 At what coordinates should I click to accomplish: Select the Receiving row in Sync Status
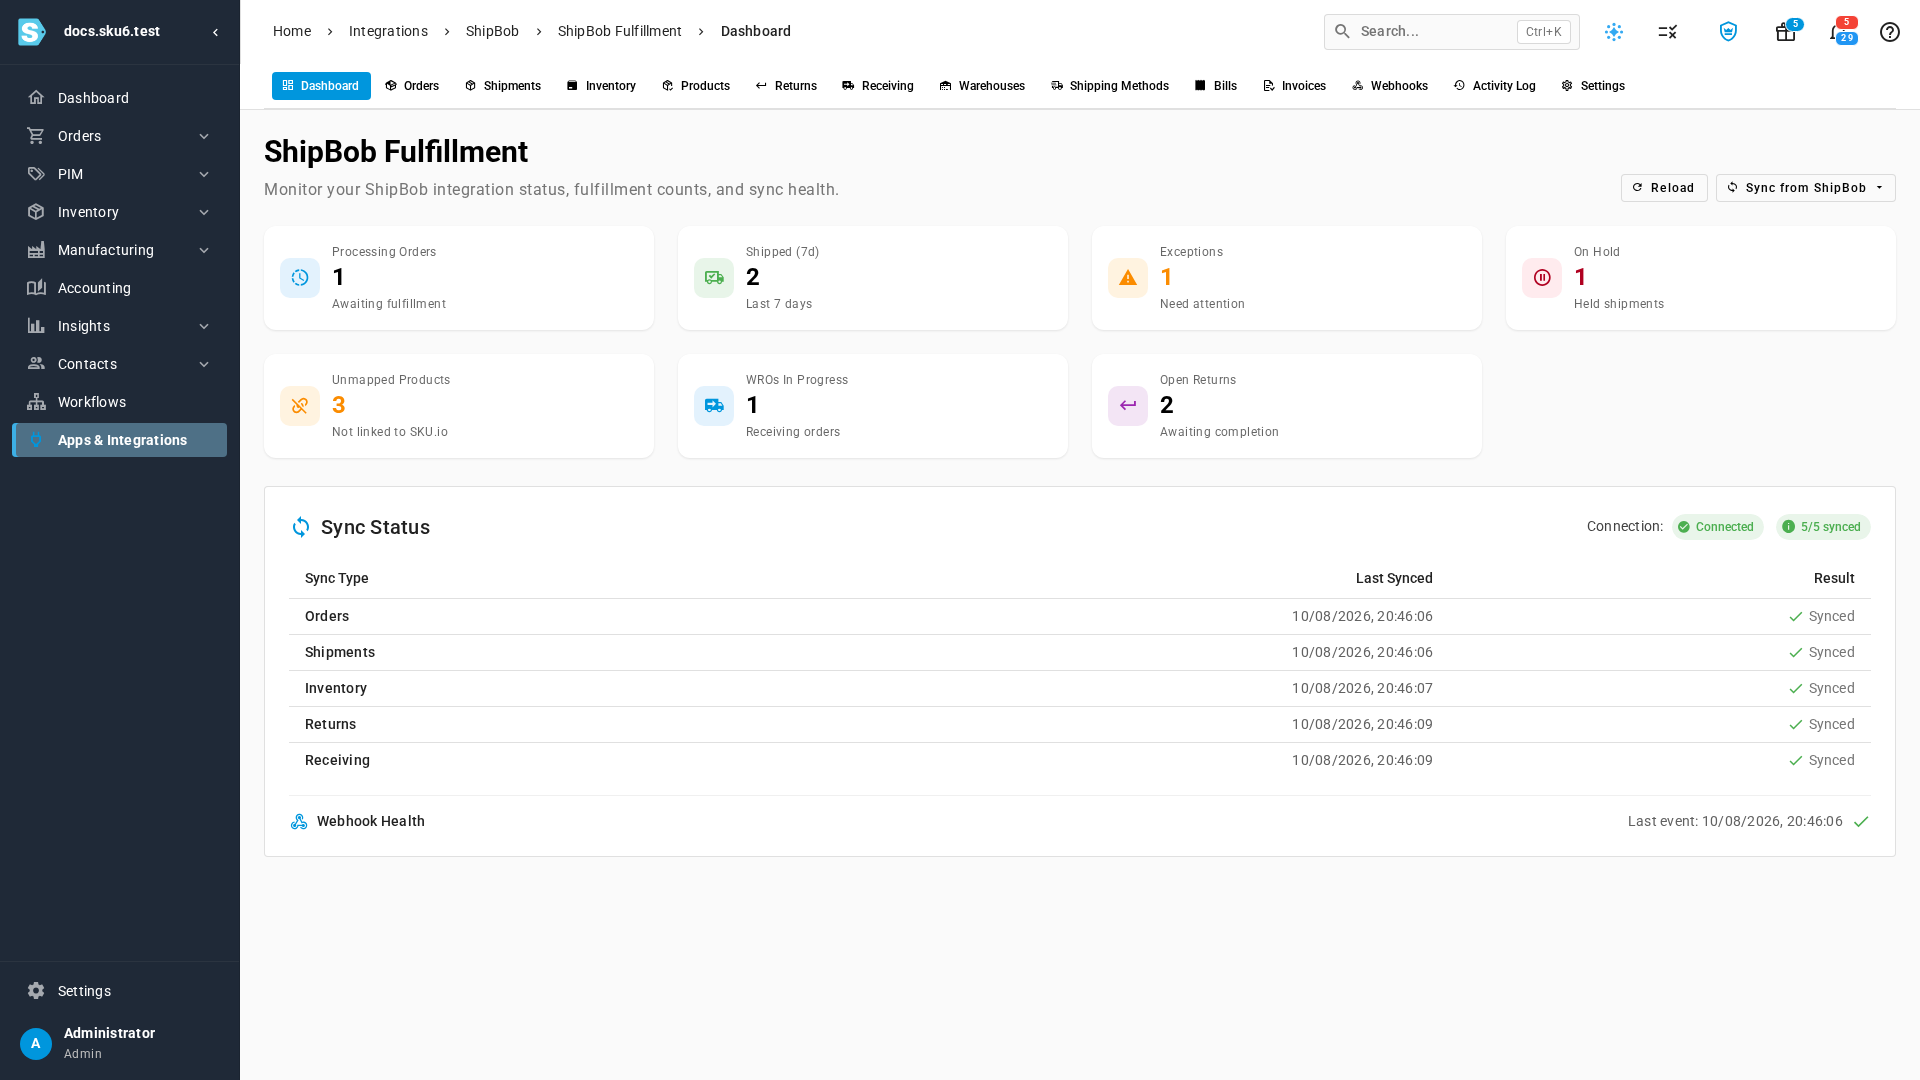point(1080,760)
